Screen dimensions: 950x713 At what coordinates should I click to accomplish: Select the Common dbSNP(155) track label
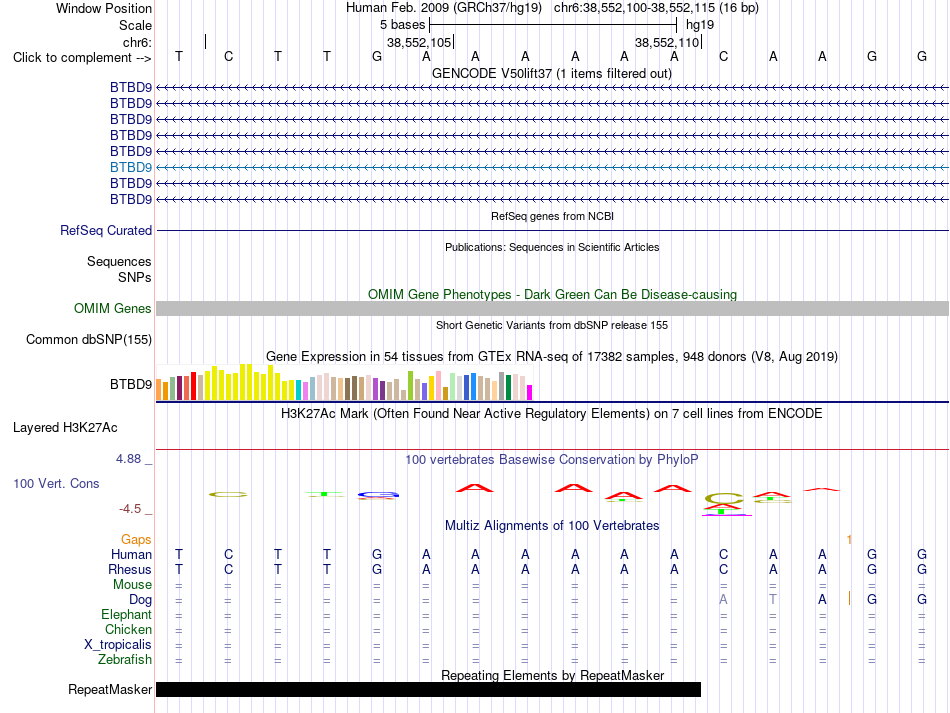[x=88, y=339]
